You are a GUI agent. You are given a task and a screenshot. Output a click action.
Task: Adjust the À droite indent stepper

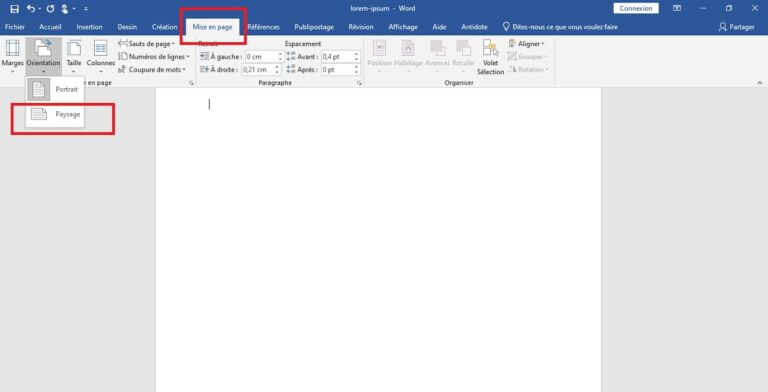[x=278, y=70]
